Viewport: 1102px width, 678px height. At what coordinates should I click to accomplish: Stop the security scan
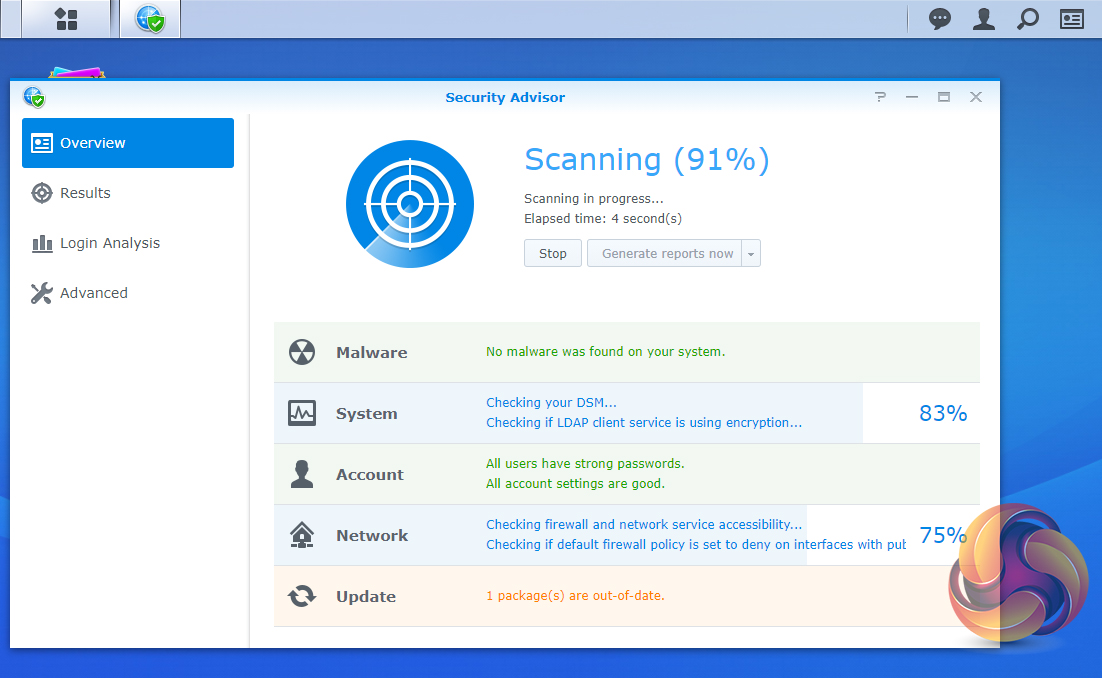552,254
